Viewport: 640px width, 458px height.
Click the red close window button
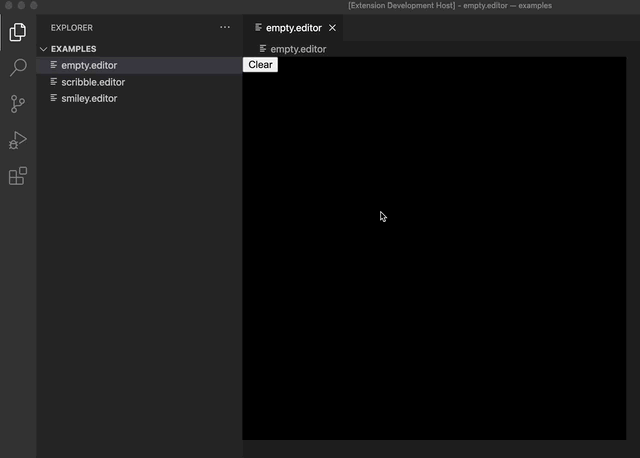(x=9, y=5)
